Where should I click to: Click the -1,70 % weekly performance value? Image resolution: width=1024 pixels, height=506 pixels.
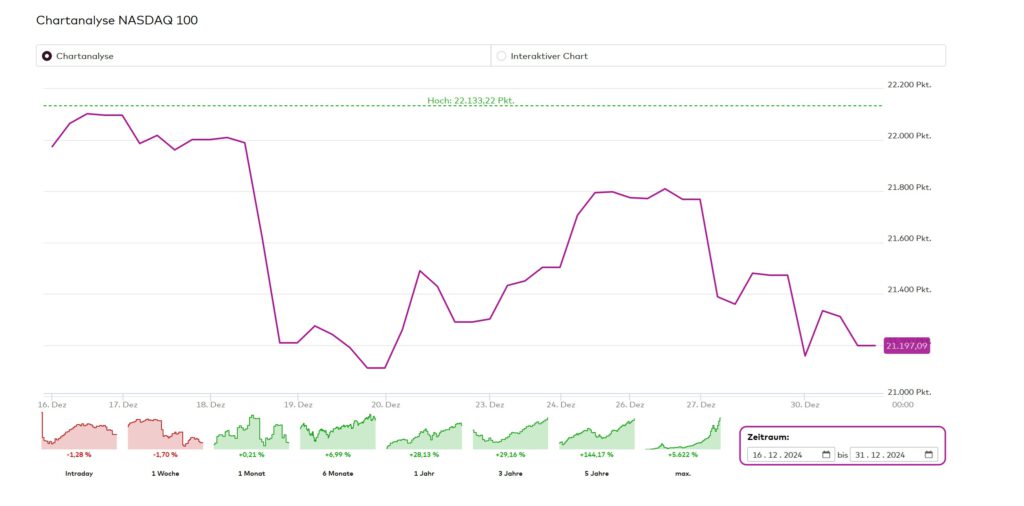(x=165, y=454)
